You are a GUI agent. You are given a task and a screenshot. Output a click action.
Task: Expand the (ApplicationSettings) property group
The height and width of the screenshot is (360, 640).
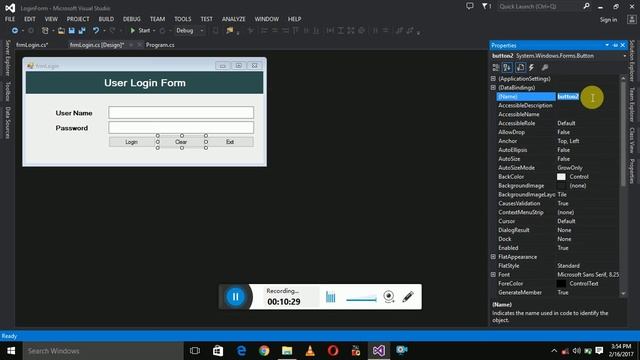click(x=493, y=78)
